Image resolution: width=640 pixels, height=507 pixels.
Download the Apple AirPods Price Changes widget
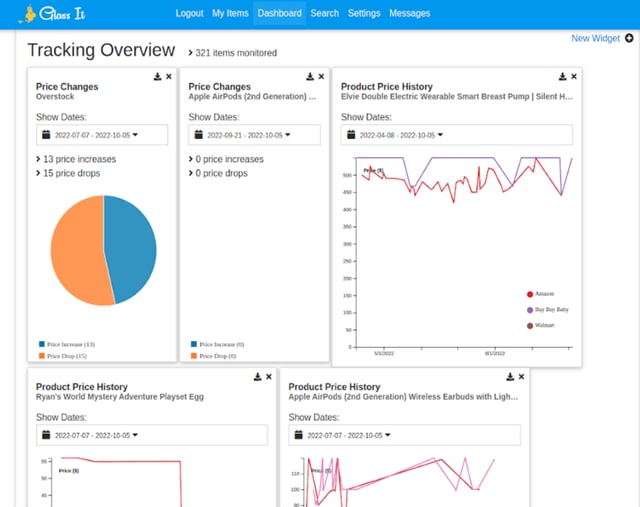point(310,76)
